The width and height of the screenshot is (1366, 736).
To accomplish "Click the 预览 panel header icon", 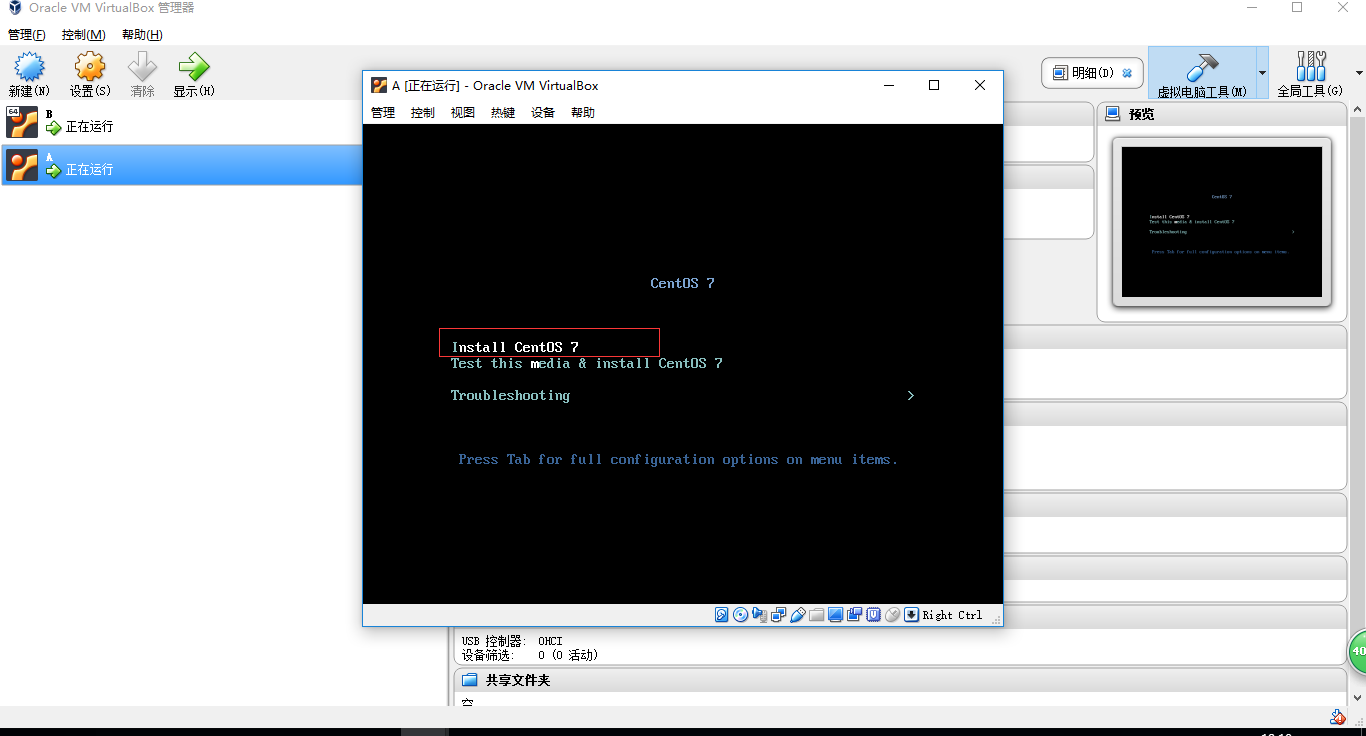I will 1114,114.
